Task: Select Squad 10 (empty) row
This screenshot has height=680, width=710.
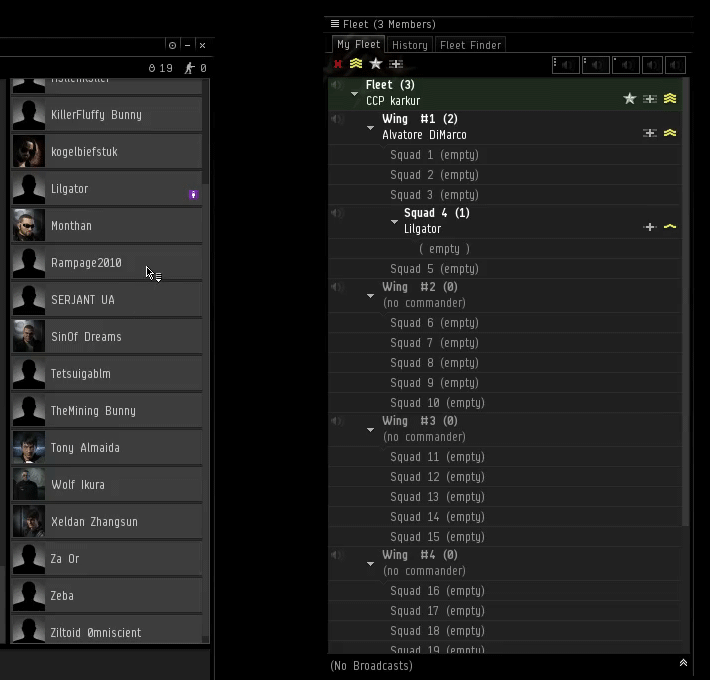Action: (505, 403)
